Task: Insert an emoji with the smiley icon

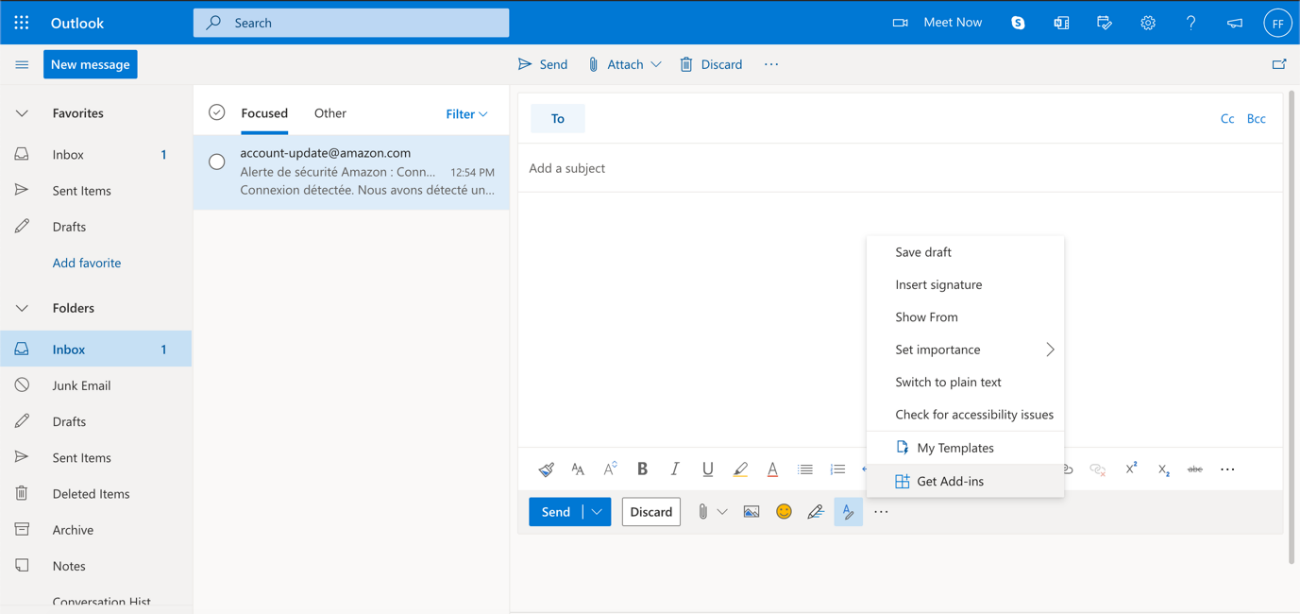Action: point(784,511)
